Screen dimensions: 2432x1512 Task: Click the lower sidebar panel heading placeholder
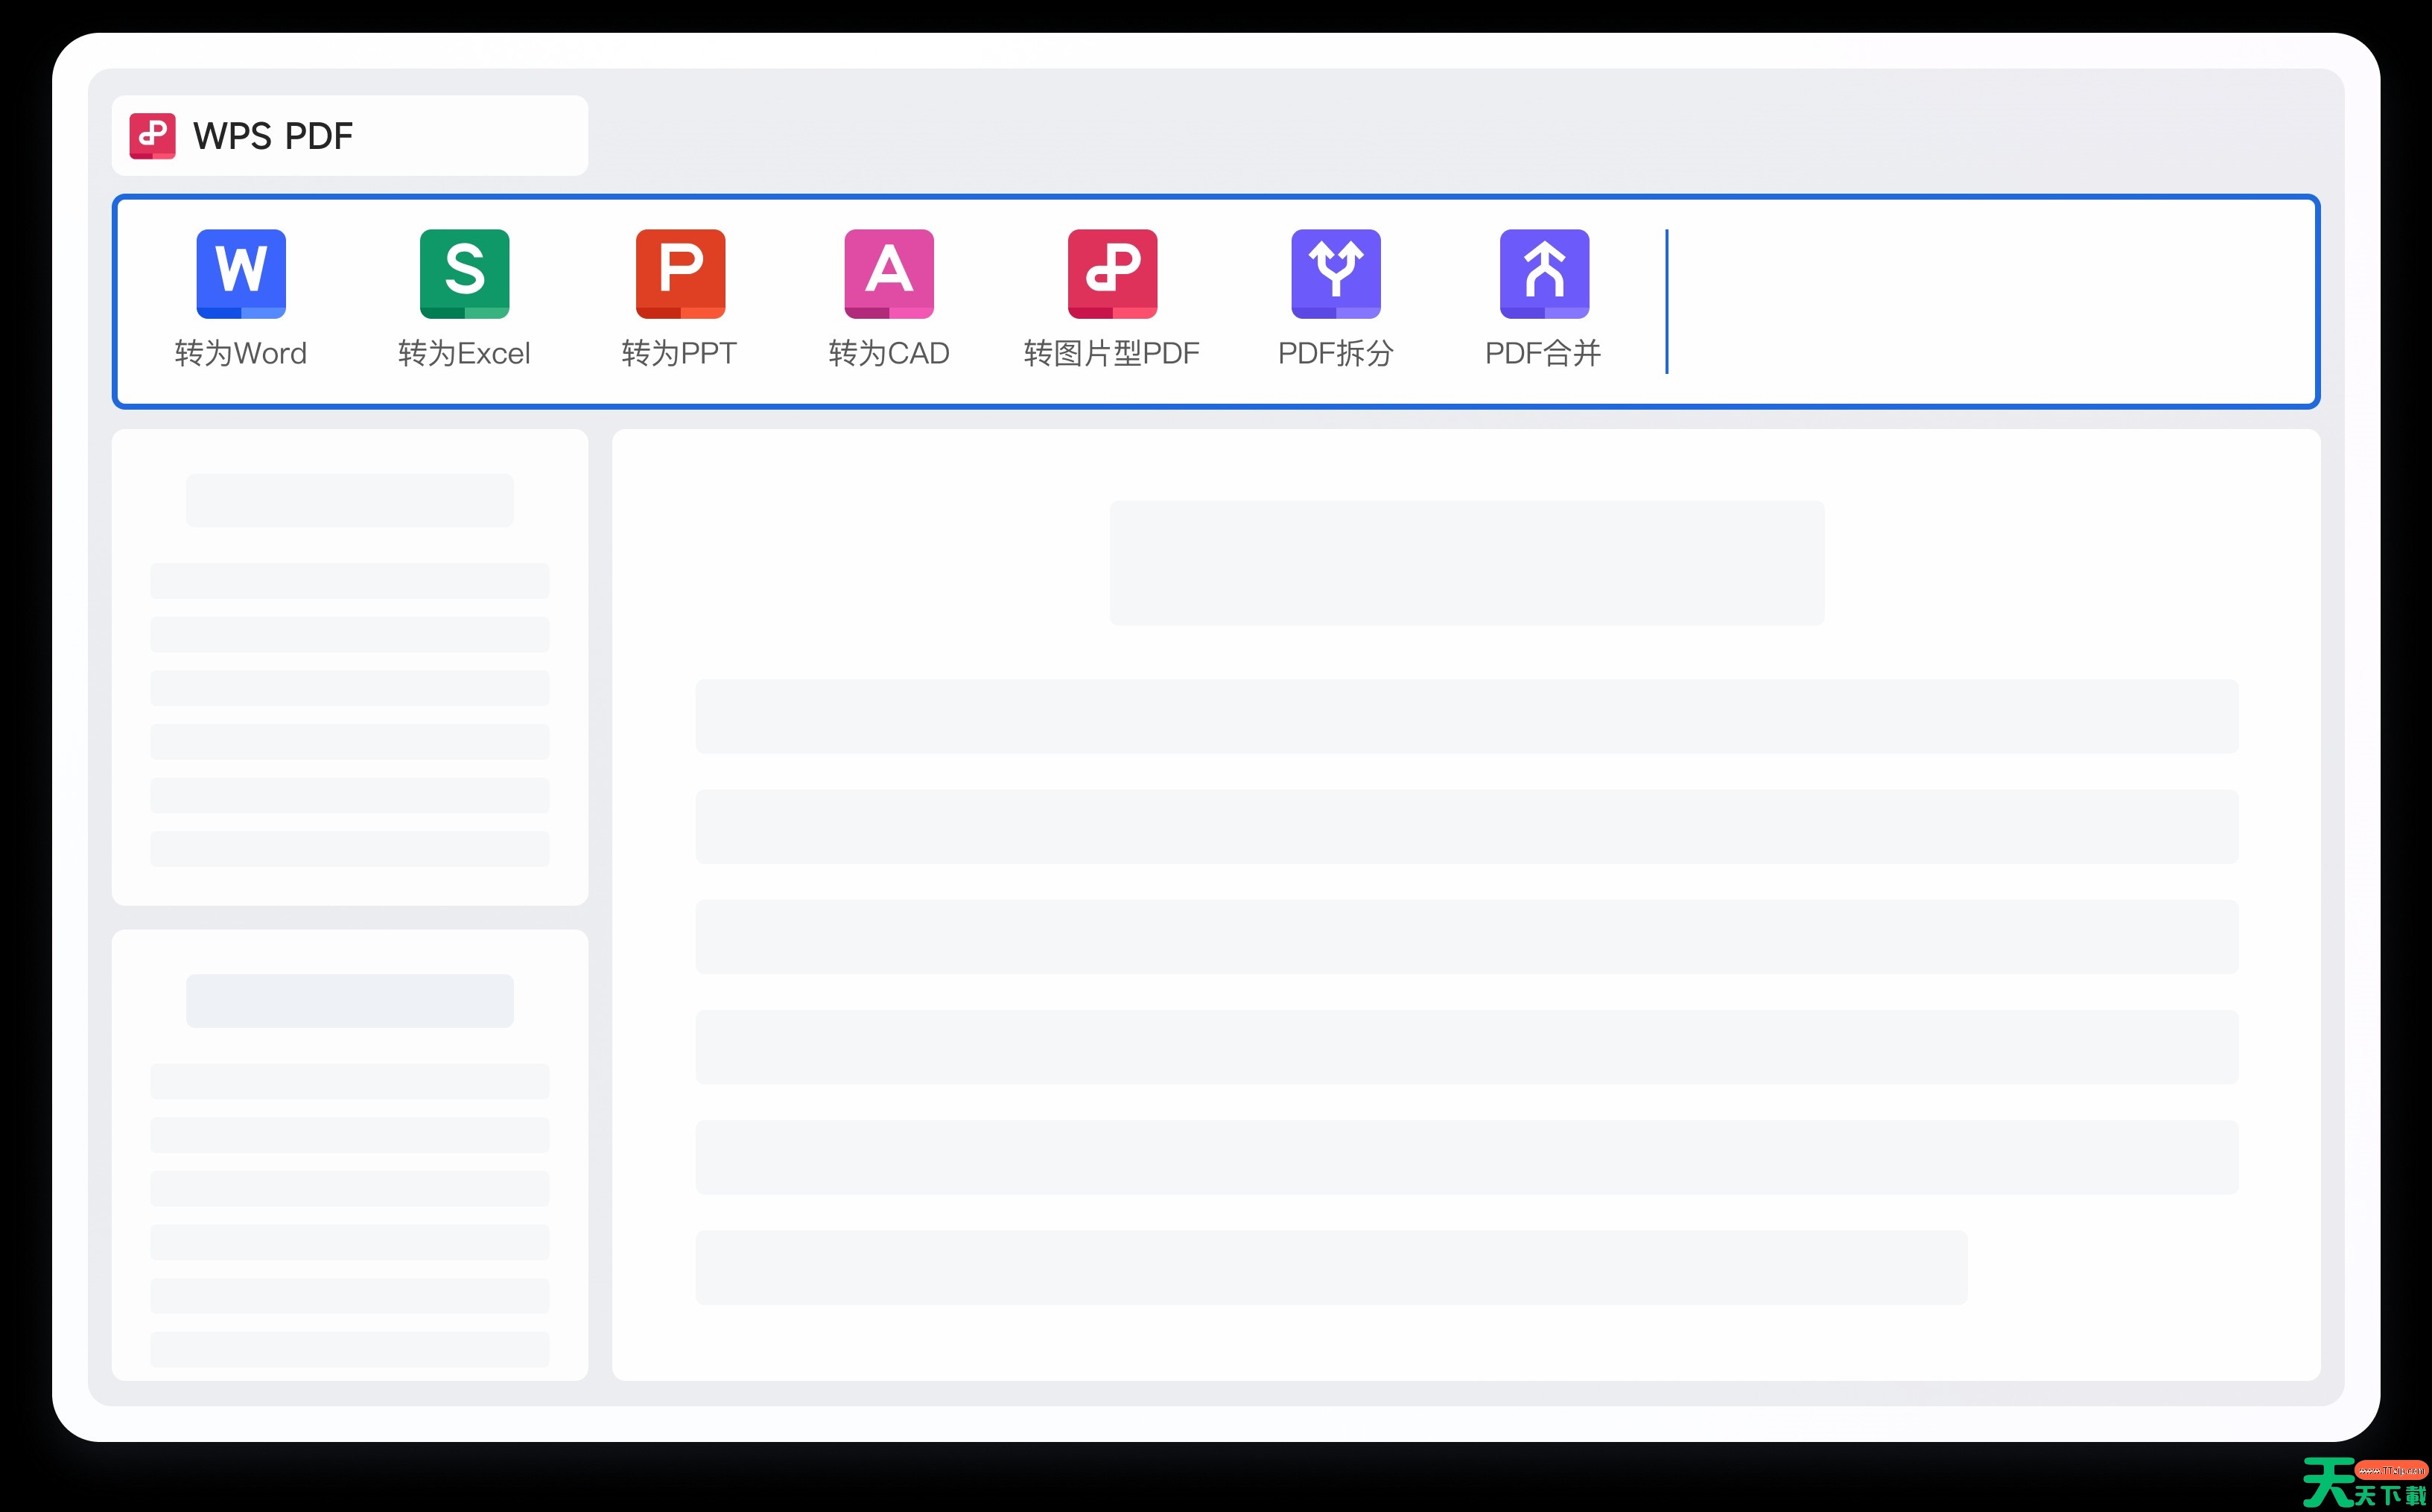(x=350, y=1000)
